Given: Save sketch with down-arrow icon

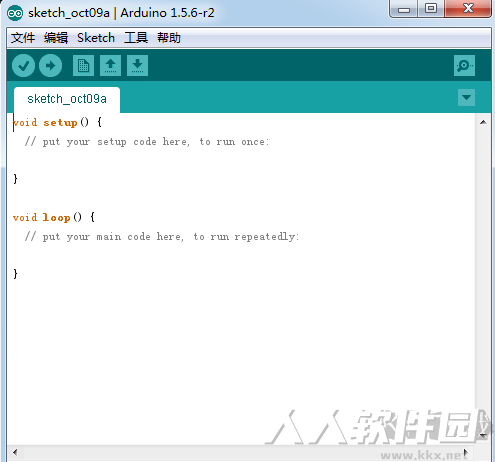Looking at the screenshot, I should point(137,66).
